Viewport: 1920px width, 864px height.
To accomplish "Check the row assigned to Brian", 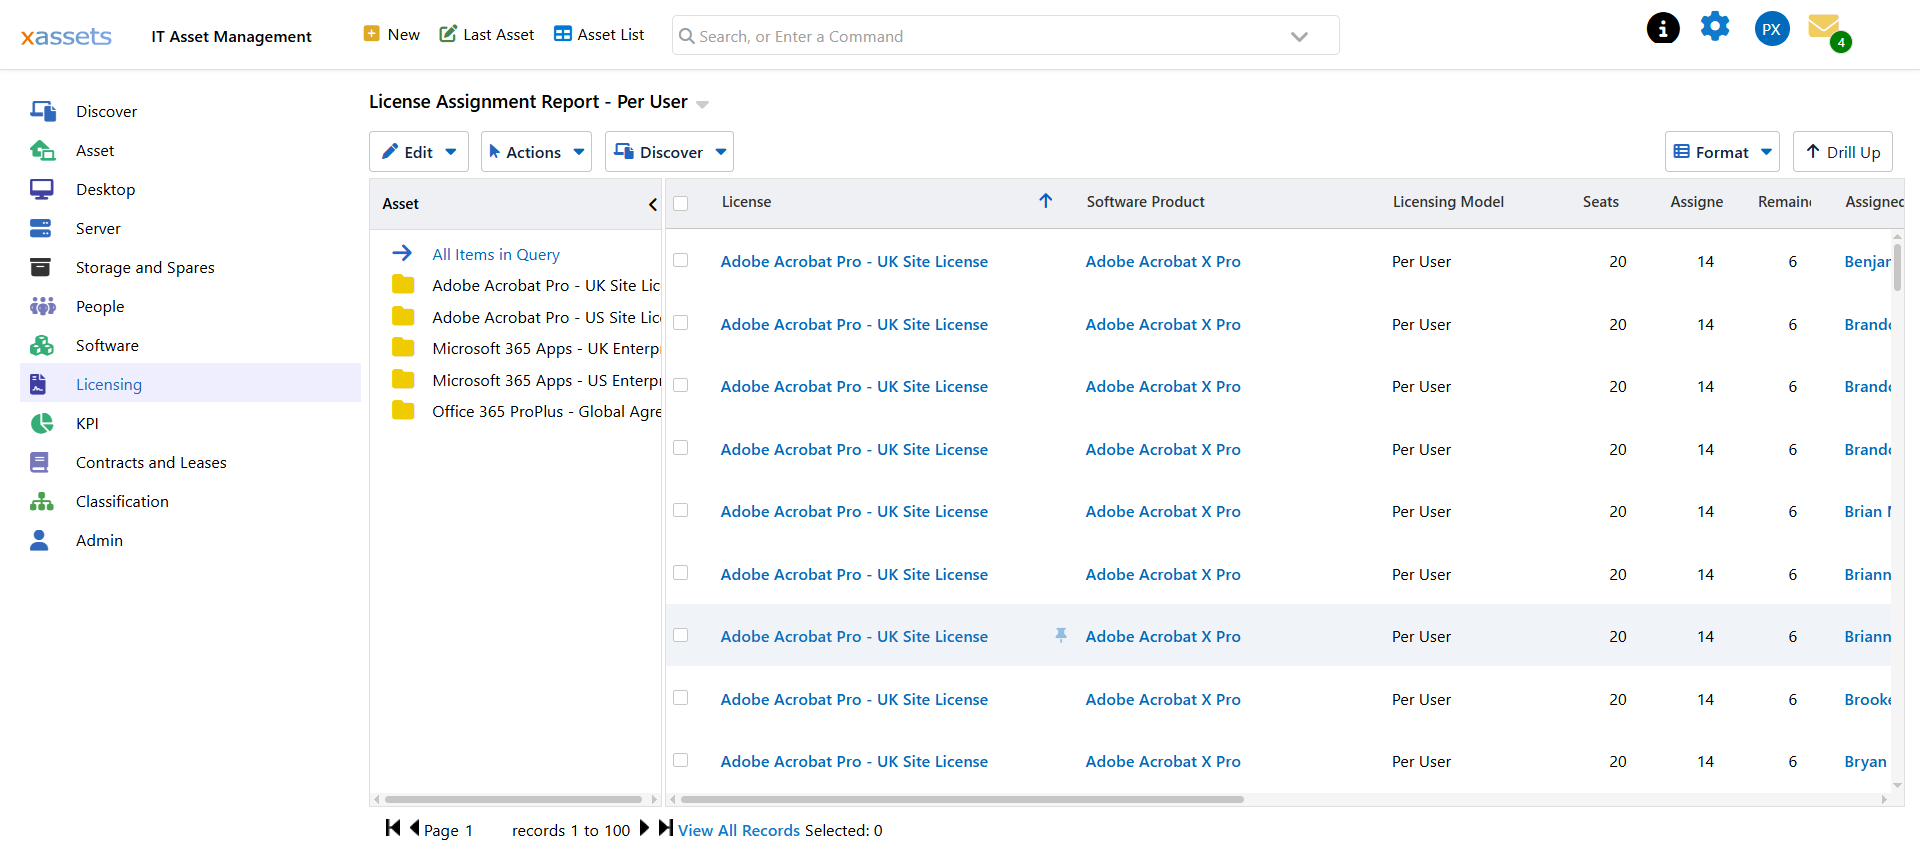I will pos(681,510).
